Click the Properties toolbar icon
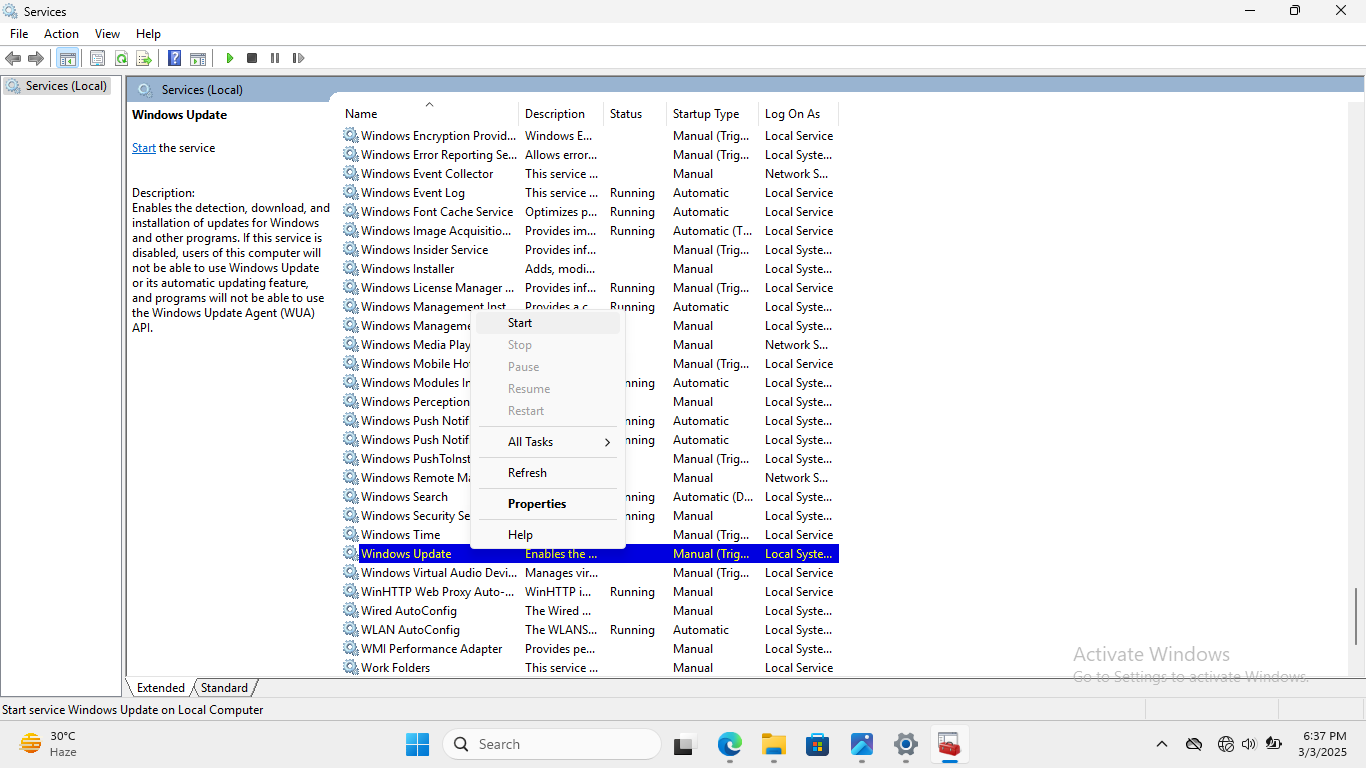The width and height of the screenshot is (1366, 768). pyautogui.click(x=97, y=58)
